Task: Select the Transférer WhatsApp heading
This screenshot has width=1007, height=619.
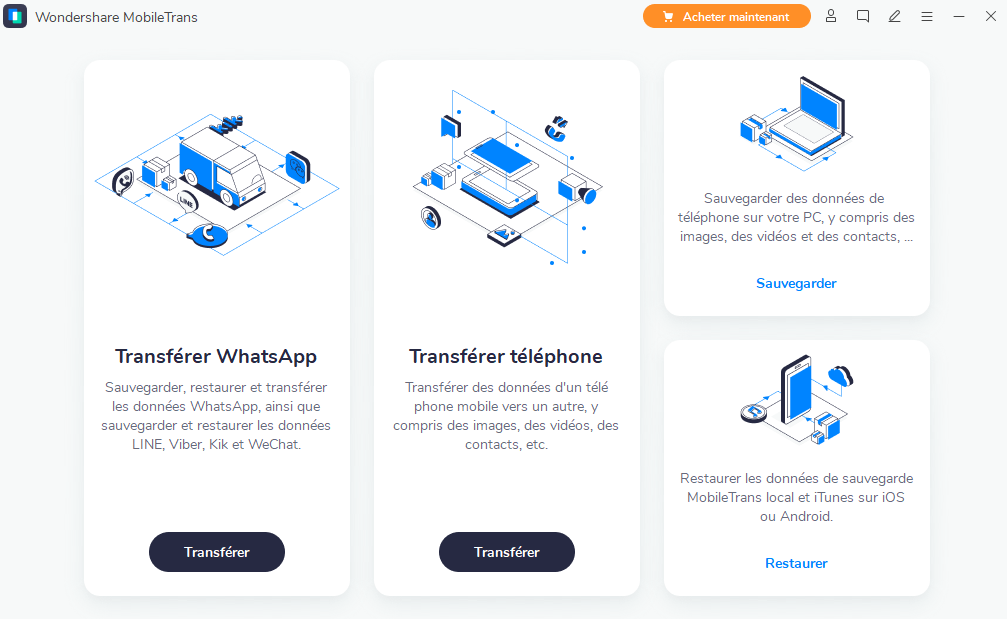Action: pyautogui.click(x=216, y=356)
